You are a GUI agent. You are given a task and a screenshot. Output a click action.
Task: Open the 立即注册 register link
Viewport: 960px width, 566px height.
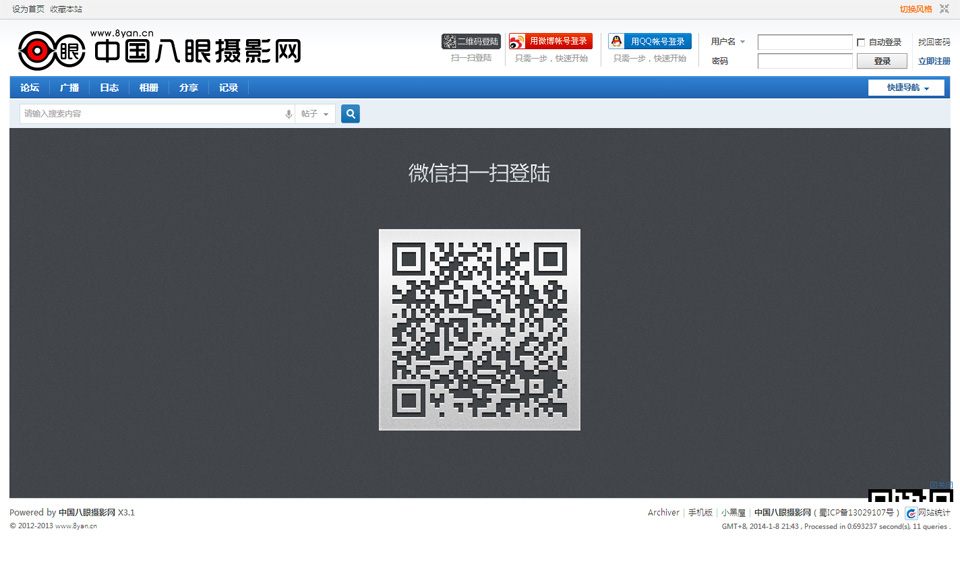pyautogui.click(x=934, y=61)
